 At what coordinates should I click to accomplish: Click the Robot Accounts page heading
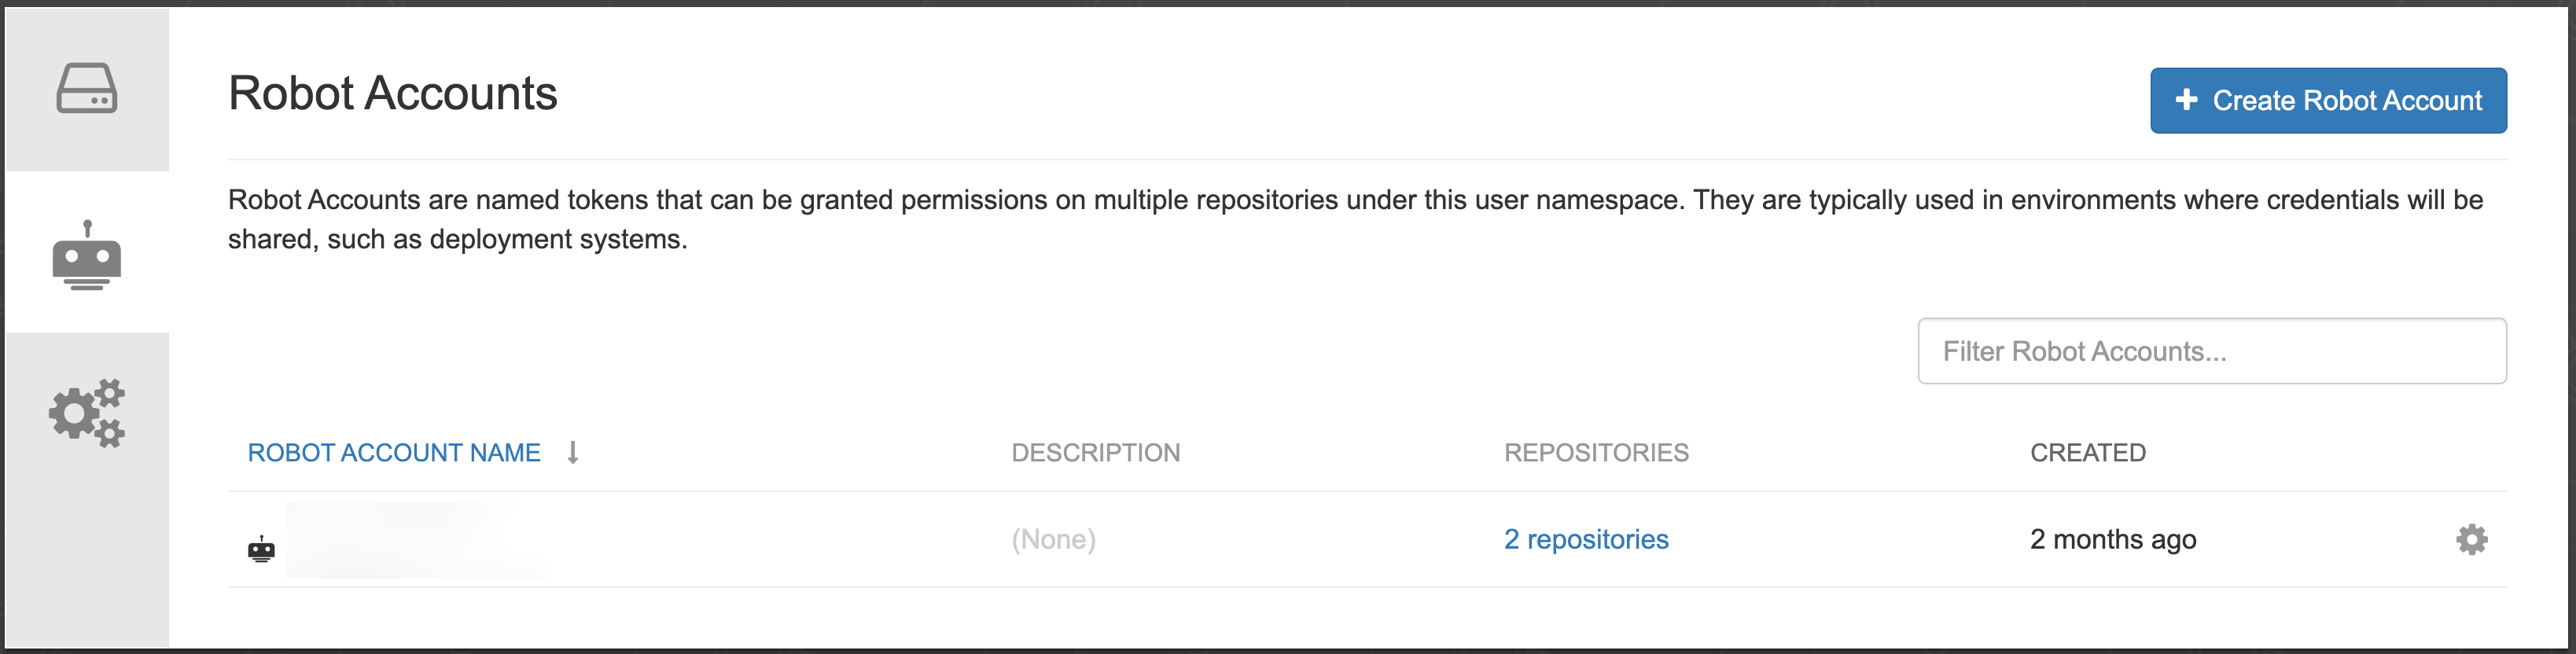(392, 93)
